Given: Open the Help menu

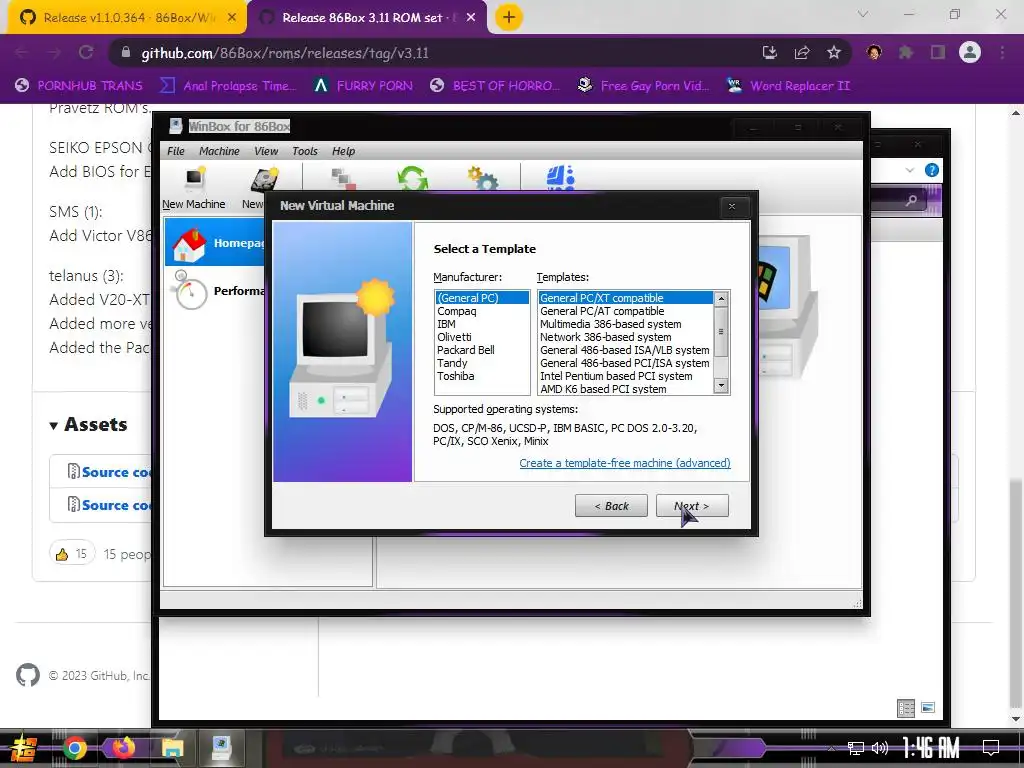Looking at the screenshot, I should pyautogui.click(x=344, y=151).
